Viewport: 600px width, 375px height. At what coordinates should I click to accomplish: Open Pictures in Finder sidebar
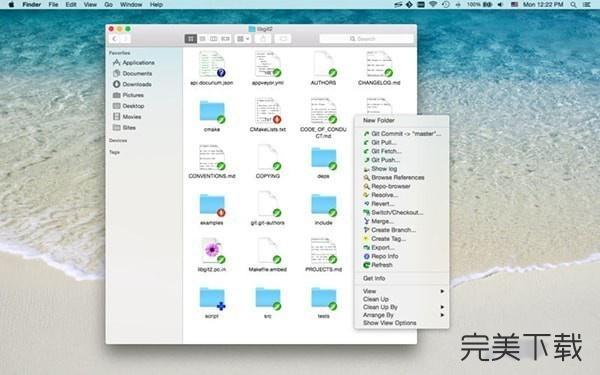coord(128,95)
